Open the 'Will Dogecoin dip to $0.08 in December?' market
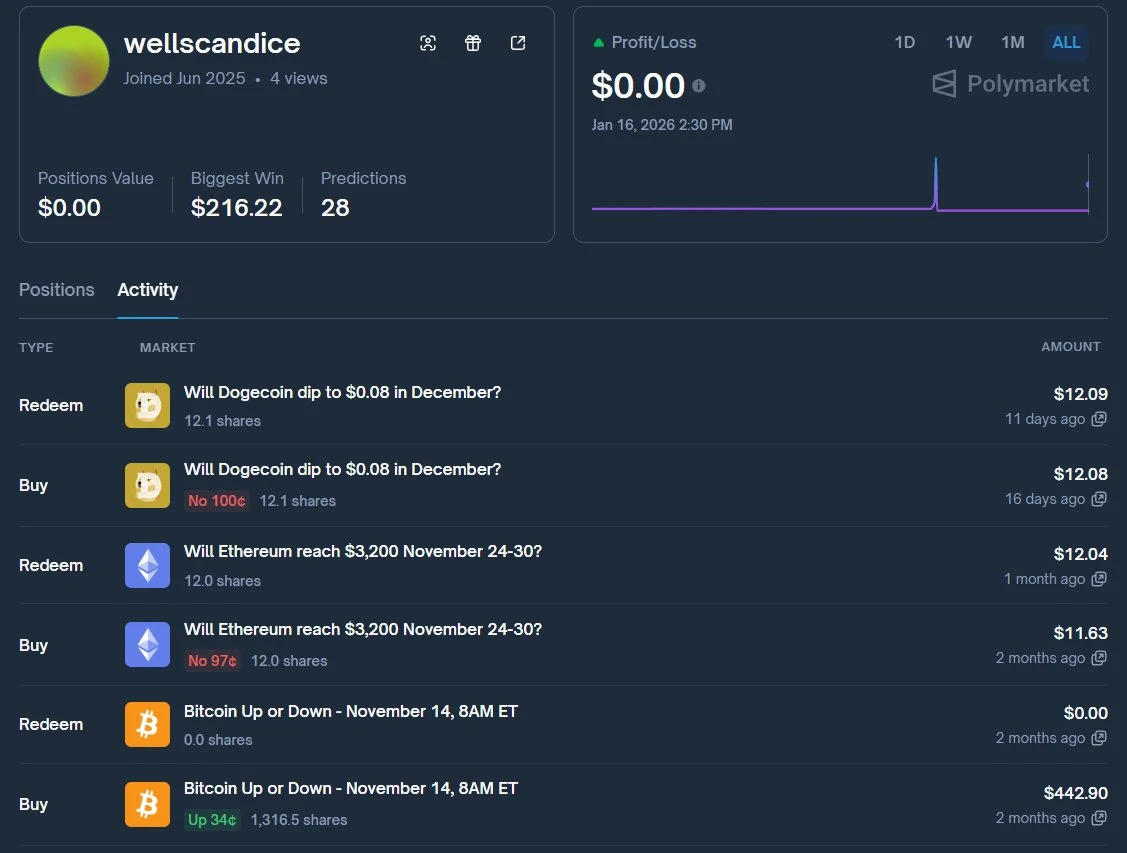 click(x=343, y=392)
